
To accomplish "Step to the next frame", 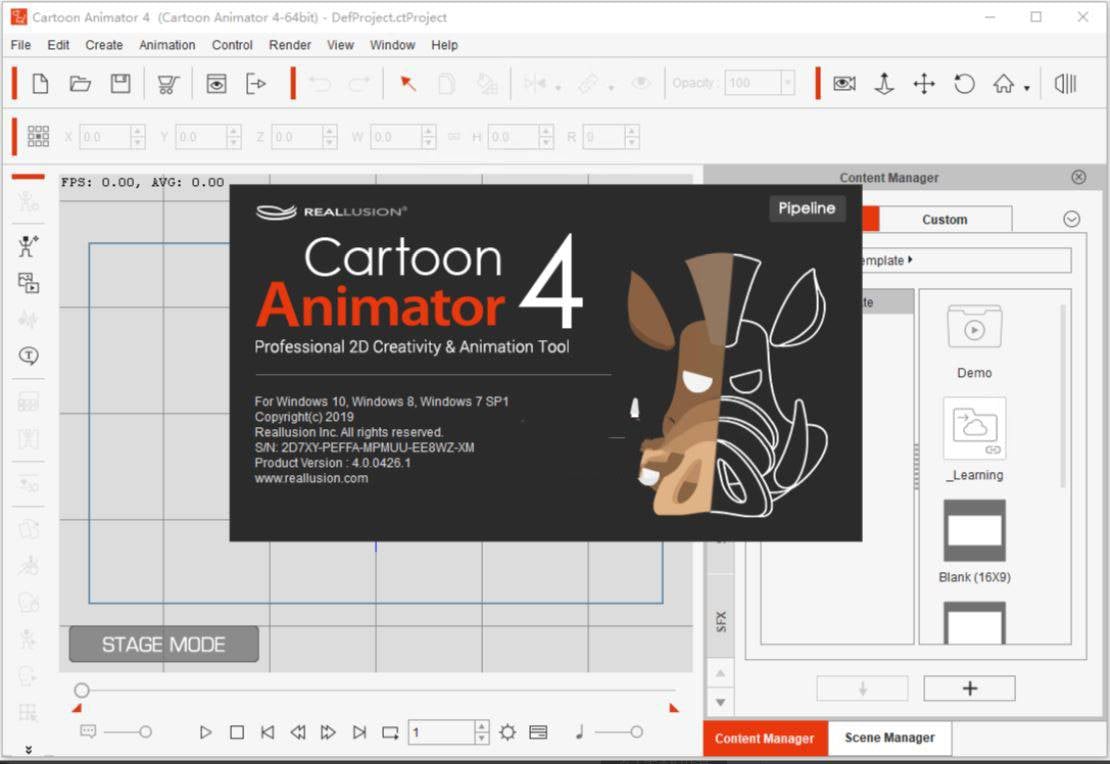I will click(328, 732).
